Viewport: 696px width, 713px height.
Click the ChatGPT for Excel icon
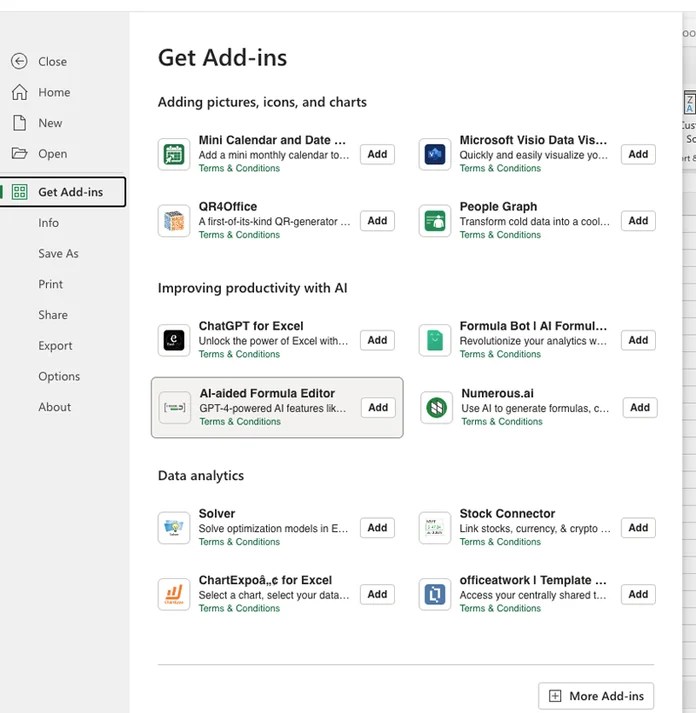coord(174,340)
